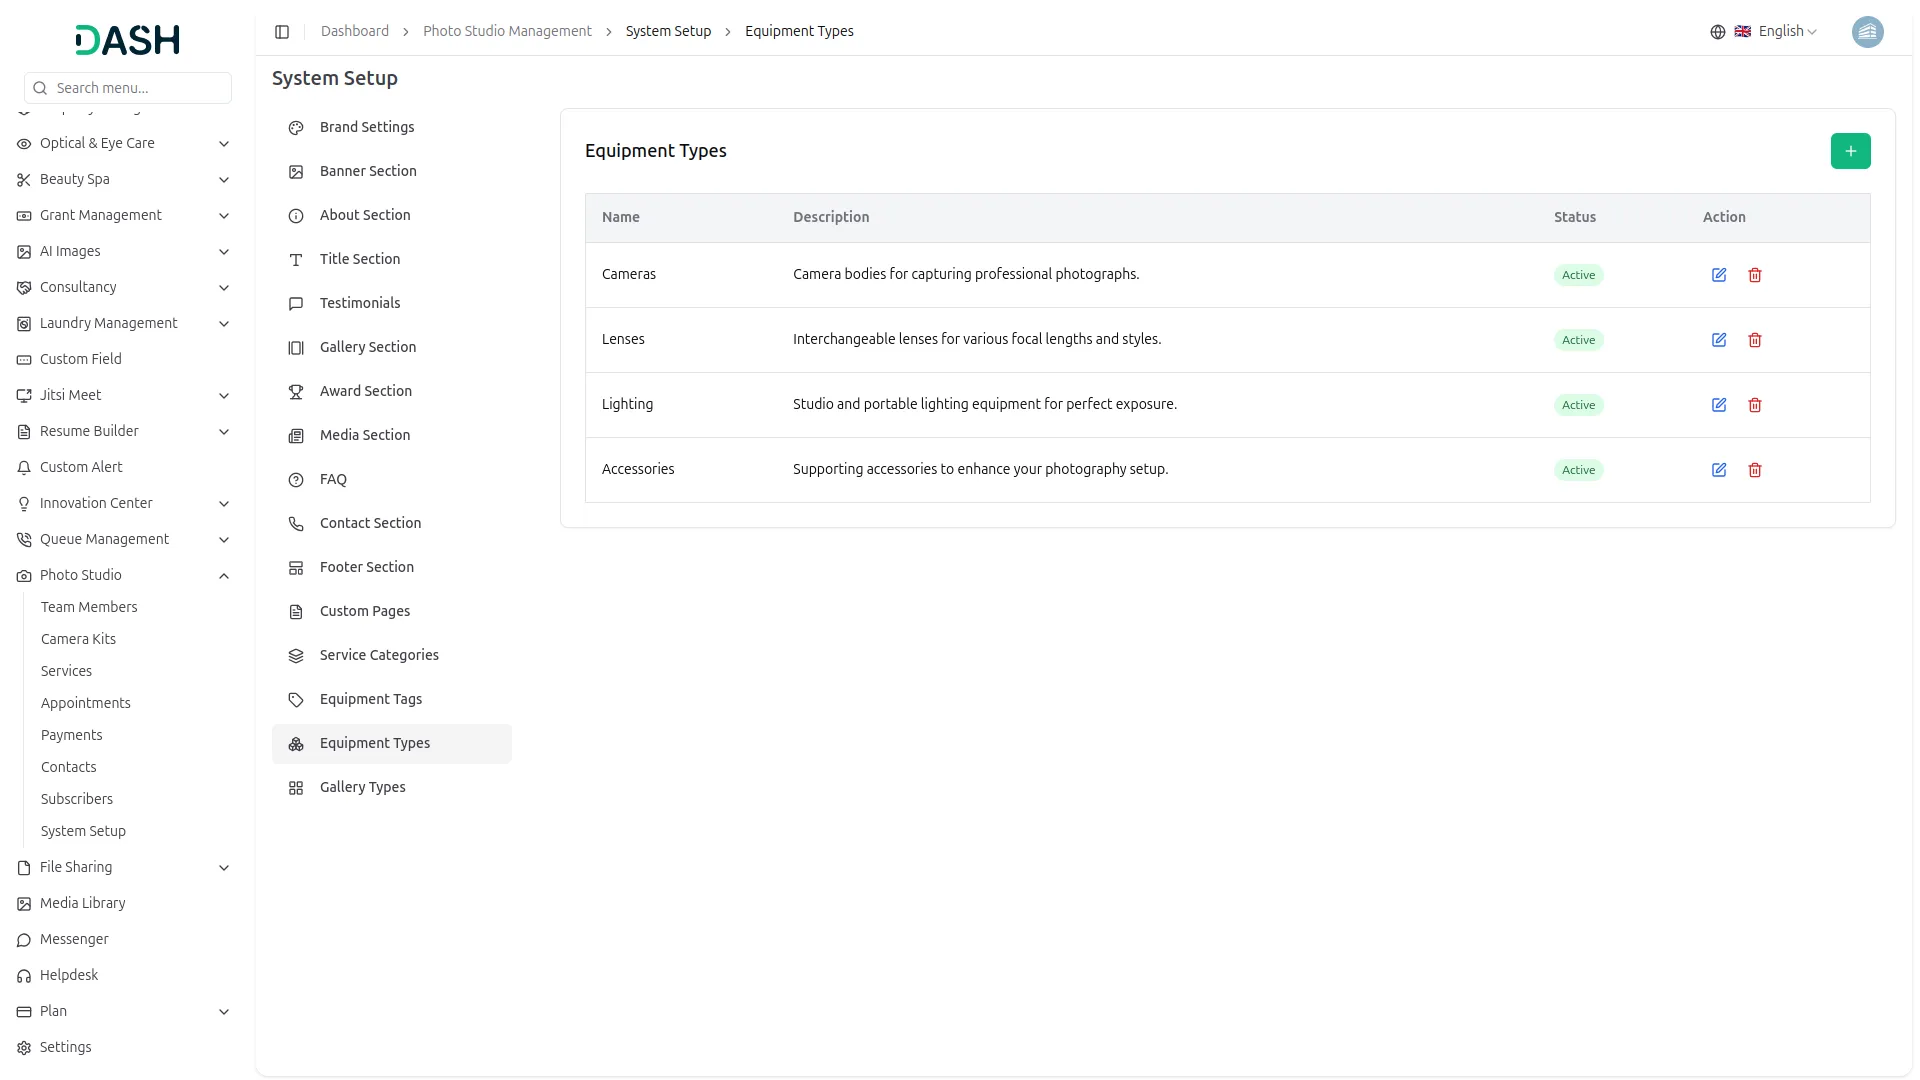This screenshot has width=1920, height=1080.
Task: Delete the Accessories equipment type
Action: click(x=1755, y=470)
